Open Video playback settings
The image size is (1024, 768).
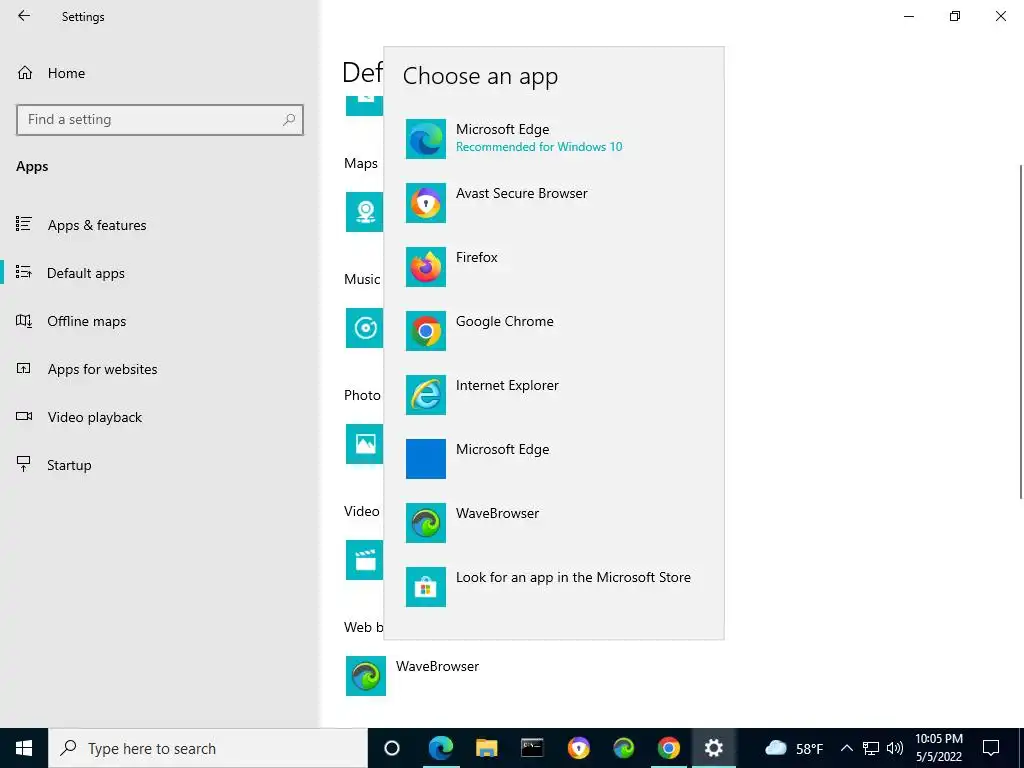78,417
